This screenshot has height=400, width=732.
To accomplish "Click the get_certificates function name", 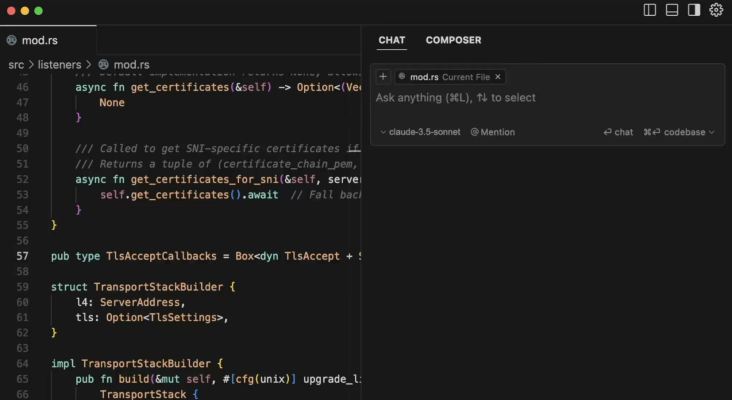I will coord(180,87).
